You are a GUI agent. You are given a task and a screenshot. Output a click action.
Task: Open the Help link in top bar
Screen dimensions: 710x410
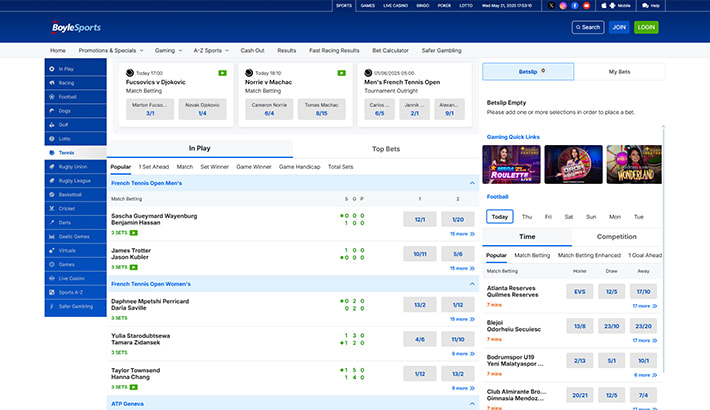tap(651, 5)
